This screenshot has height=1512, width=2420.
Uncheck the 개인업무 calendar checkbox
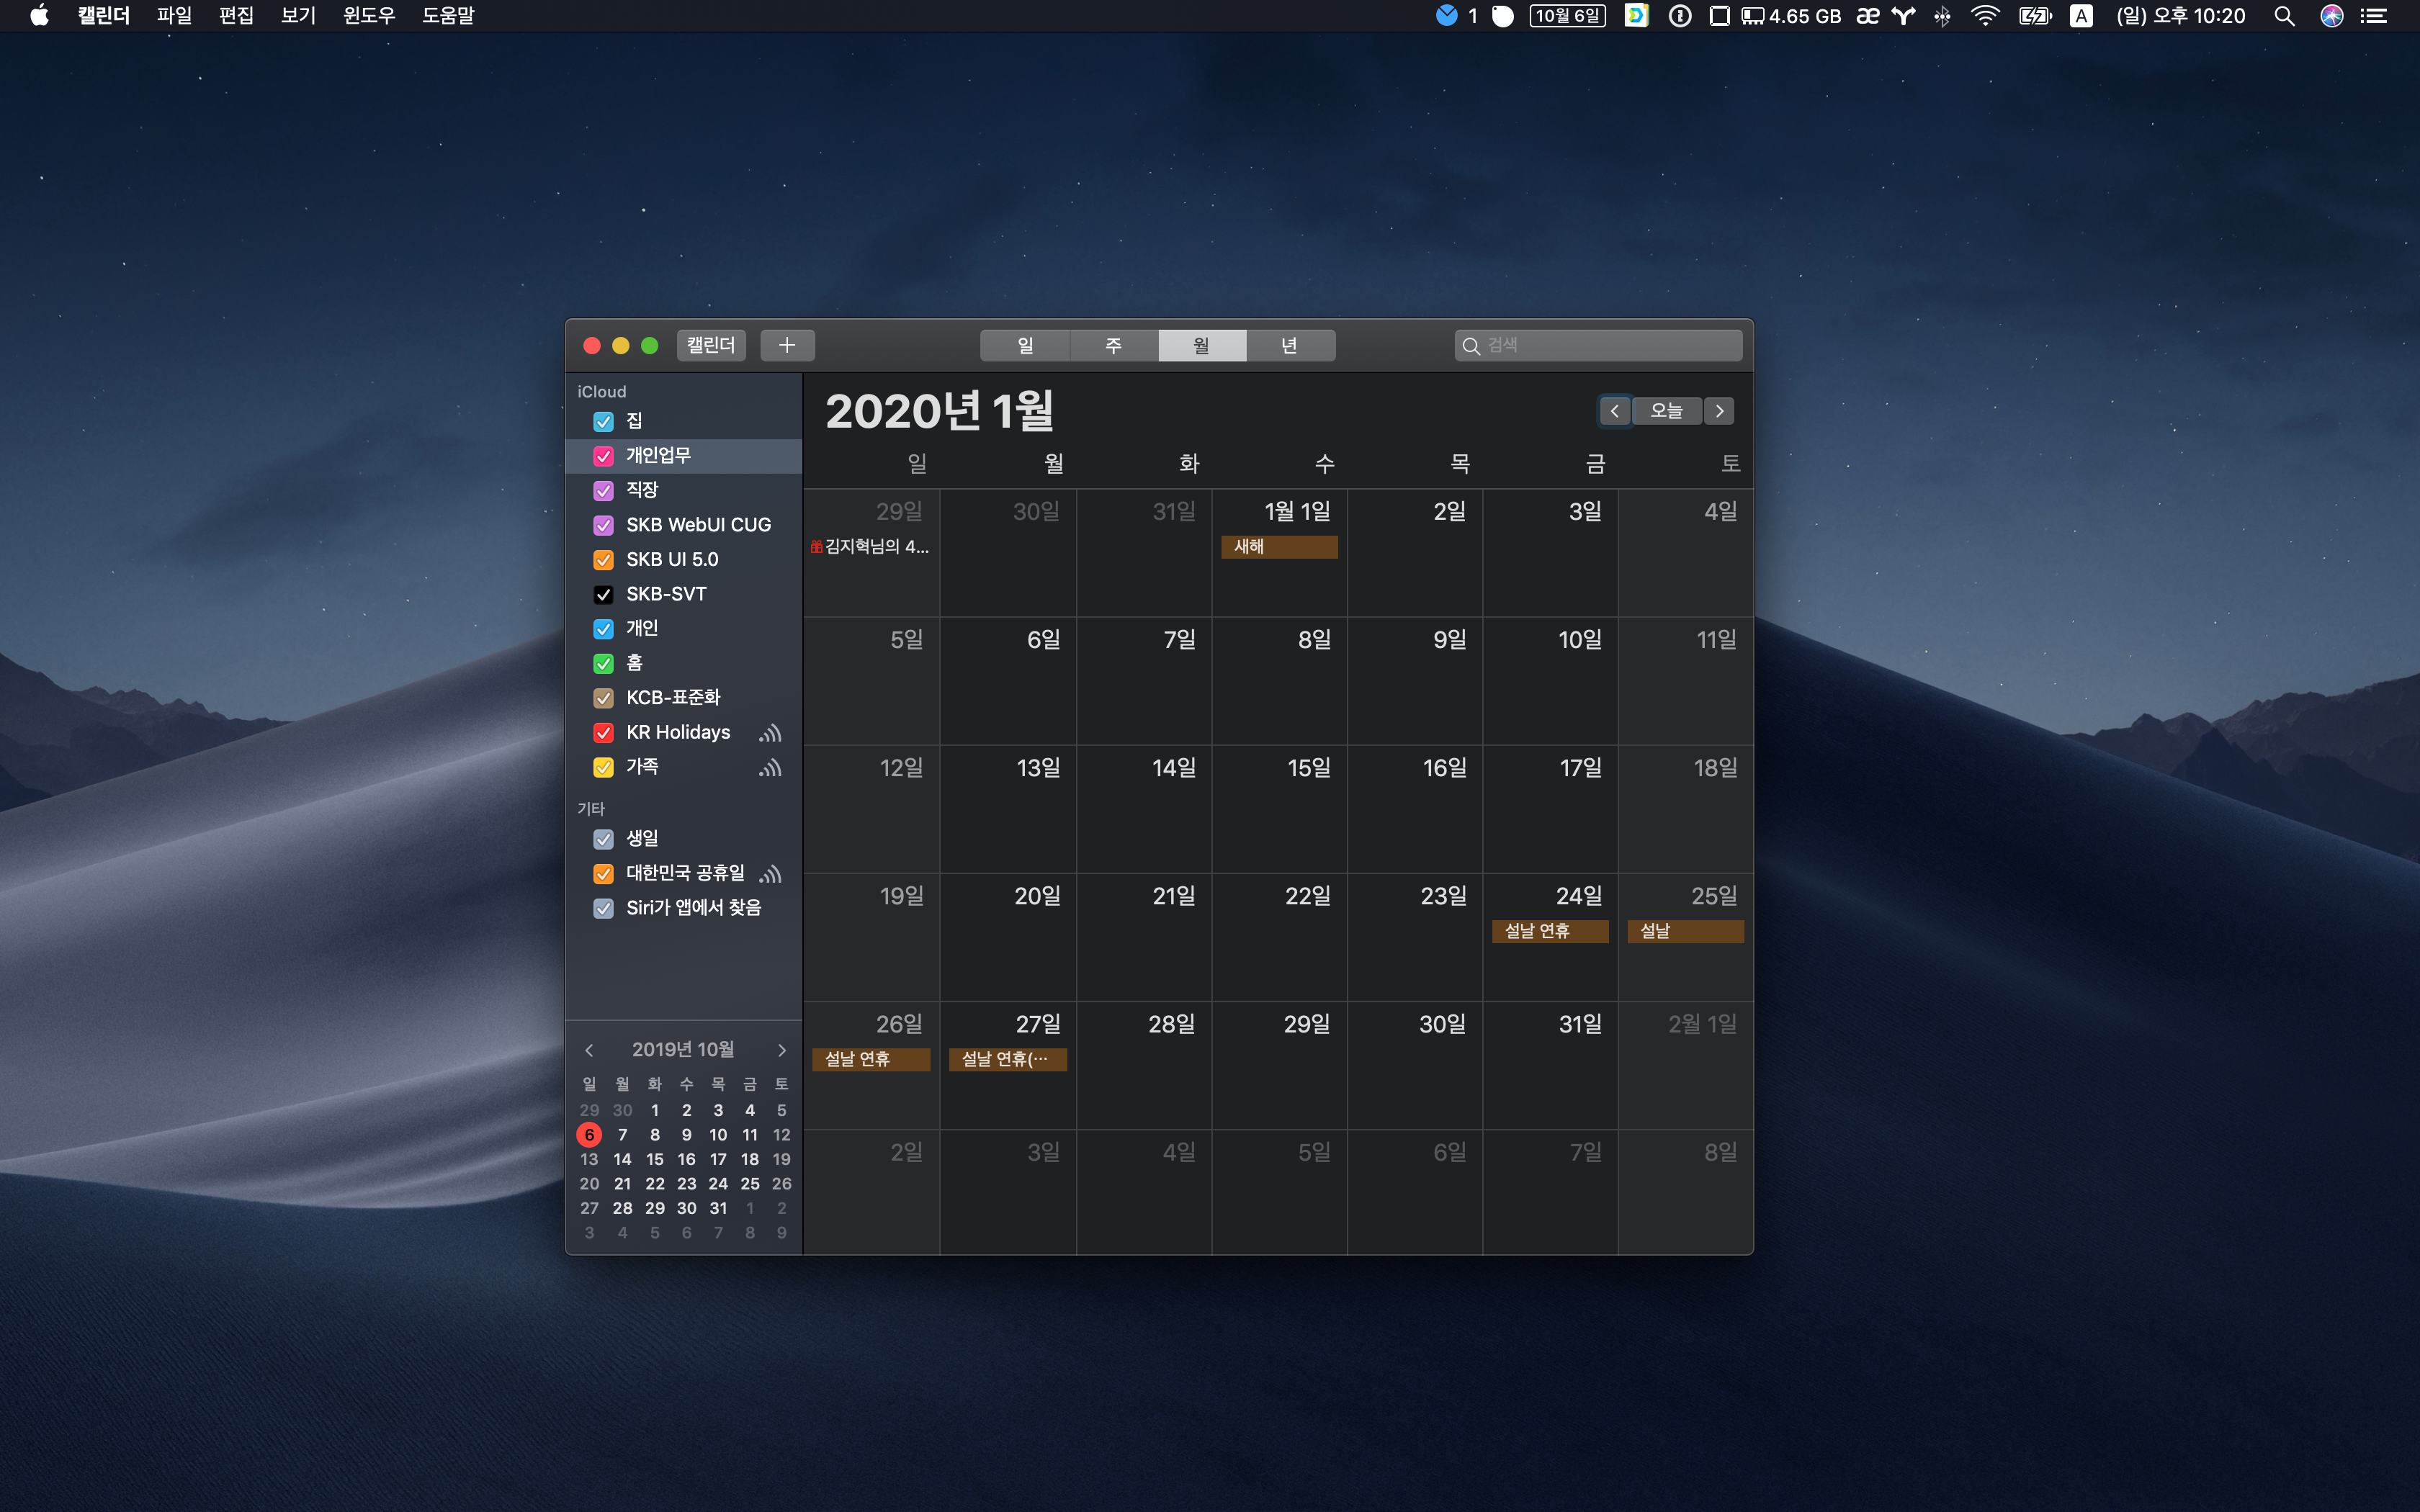point(603,456)
